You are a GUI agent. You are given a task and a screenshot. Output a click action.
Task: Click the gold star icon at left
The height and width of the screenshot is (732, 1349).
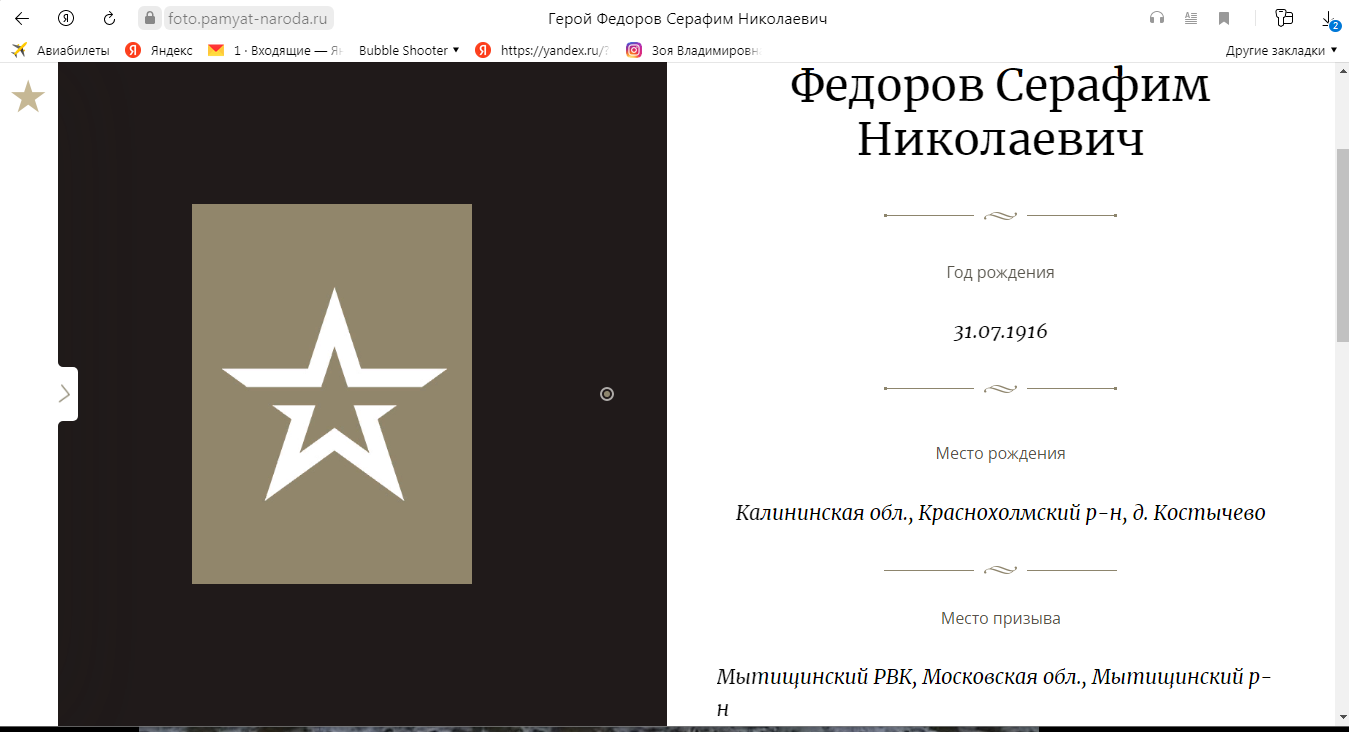[28, 97]
